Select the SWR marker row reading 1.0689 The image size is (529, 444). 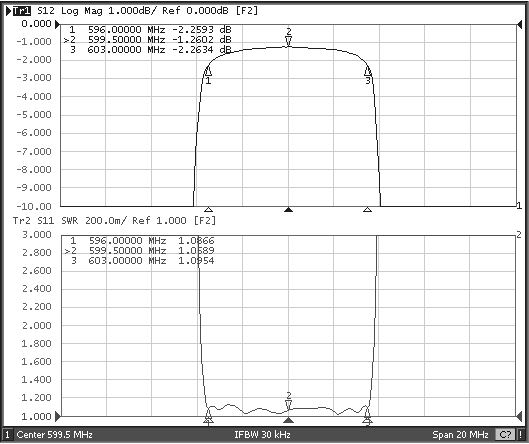coord(139,251)
